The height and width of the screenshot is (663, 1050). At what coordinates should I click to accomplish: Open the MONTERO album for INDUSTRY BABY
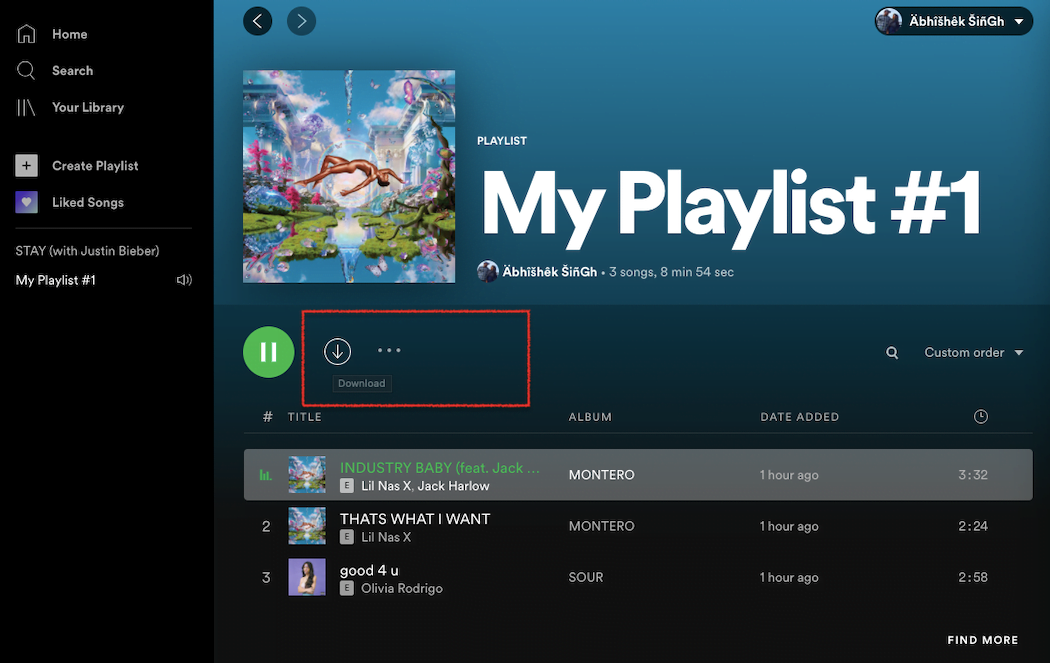[601, 475]
